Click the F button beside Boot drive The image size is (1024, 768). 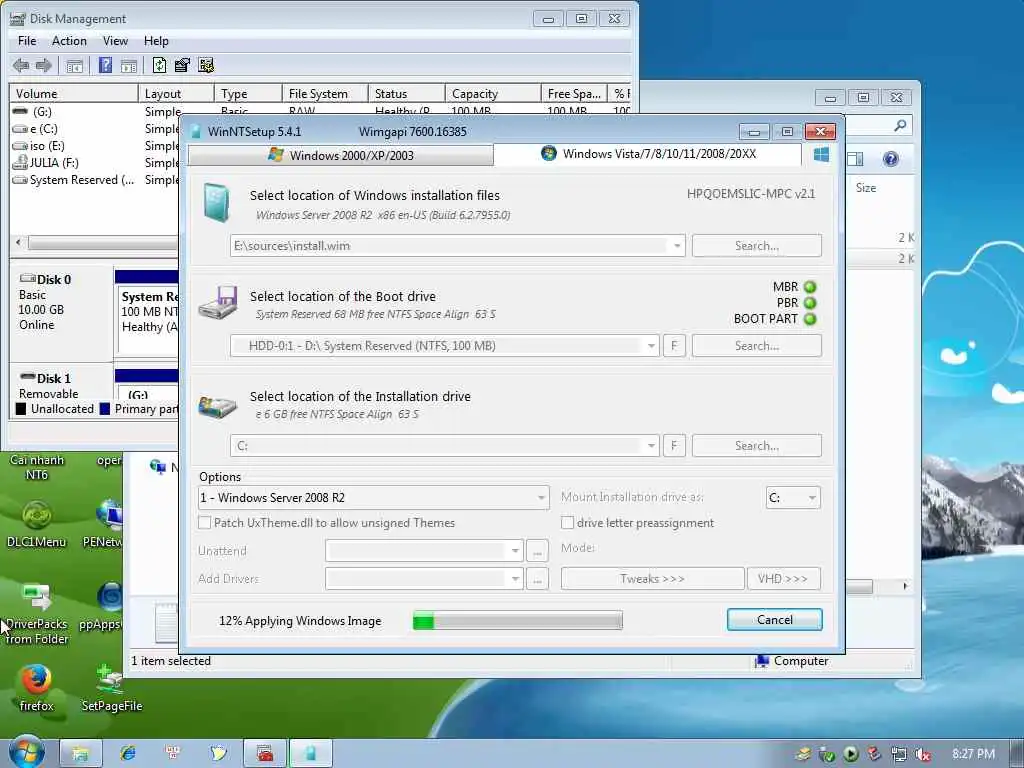[674, 346]
